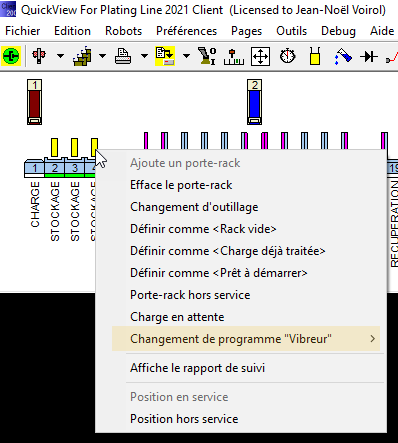
Task: Open the Aide menu
Action: (382, 31)
